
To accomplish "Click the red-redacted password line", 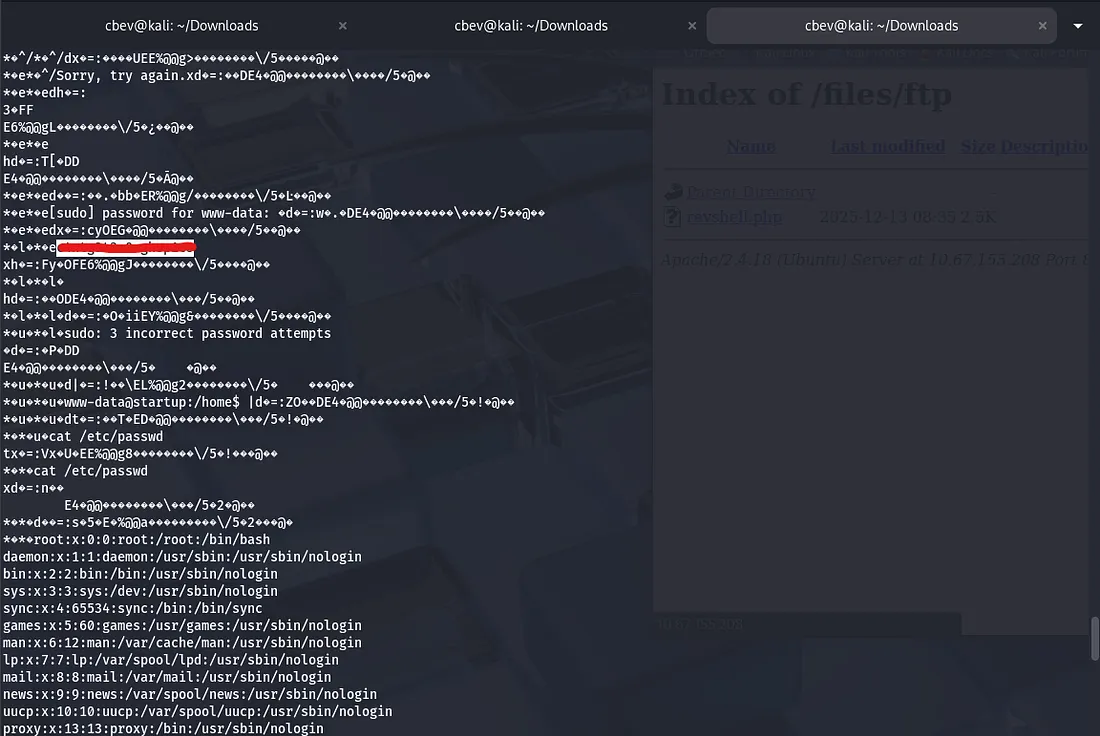I will click(125, 247).
